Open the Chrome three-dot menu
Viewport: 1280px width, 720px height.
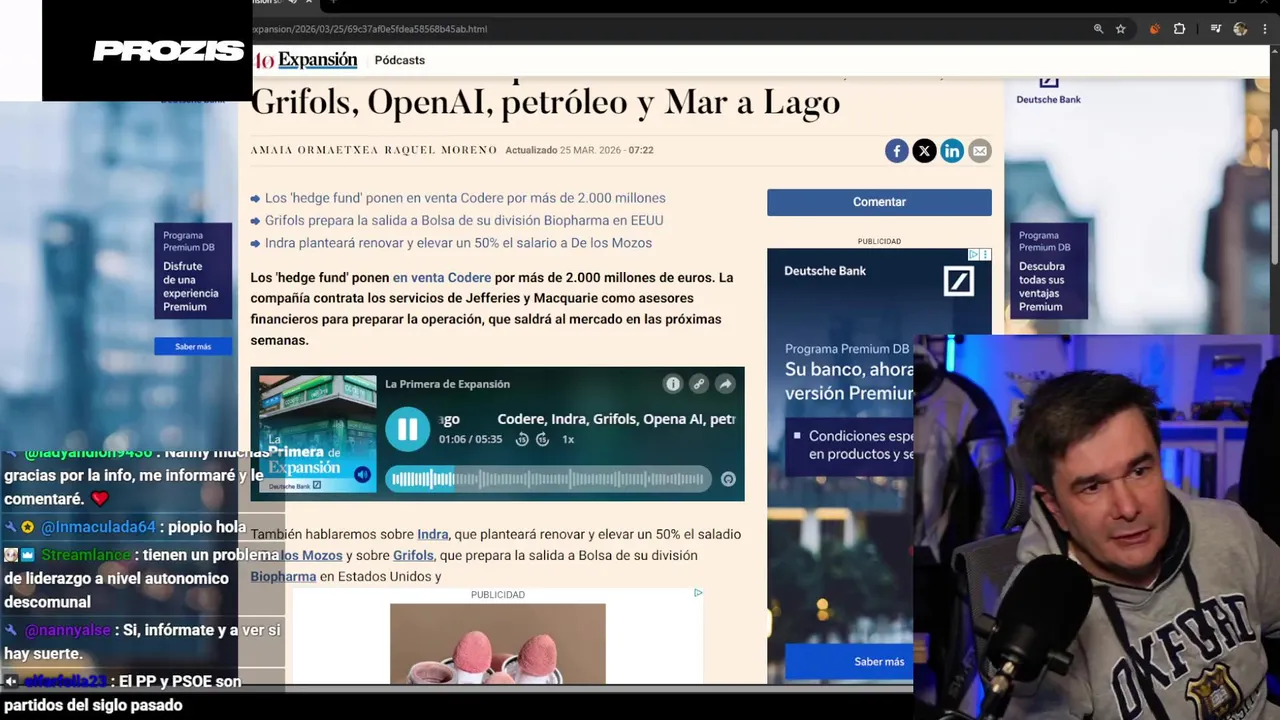pos(1265,29)
